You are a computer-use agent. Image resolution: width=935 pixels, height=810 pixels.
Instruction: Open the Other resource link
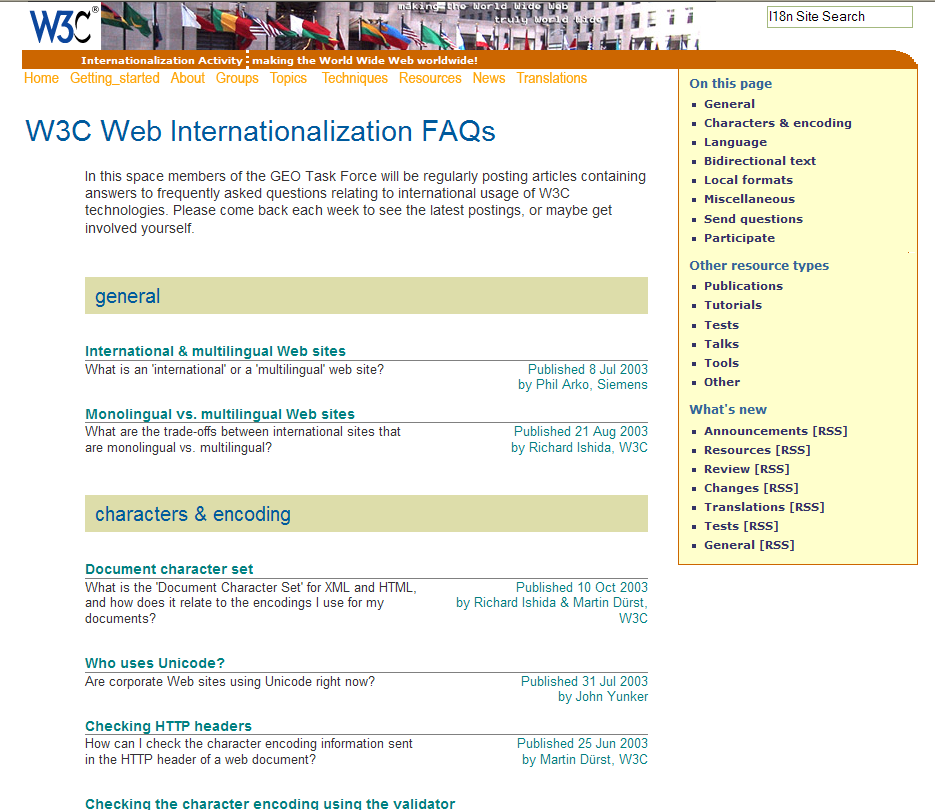point(722,382)
